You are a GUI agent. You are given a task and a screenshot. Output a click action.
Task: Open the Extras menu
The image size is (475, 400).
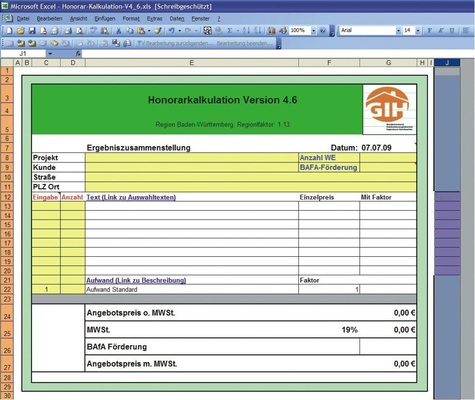[x=154, y=19]
